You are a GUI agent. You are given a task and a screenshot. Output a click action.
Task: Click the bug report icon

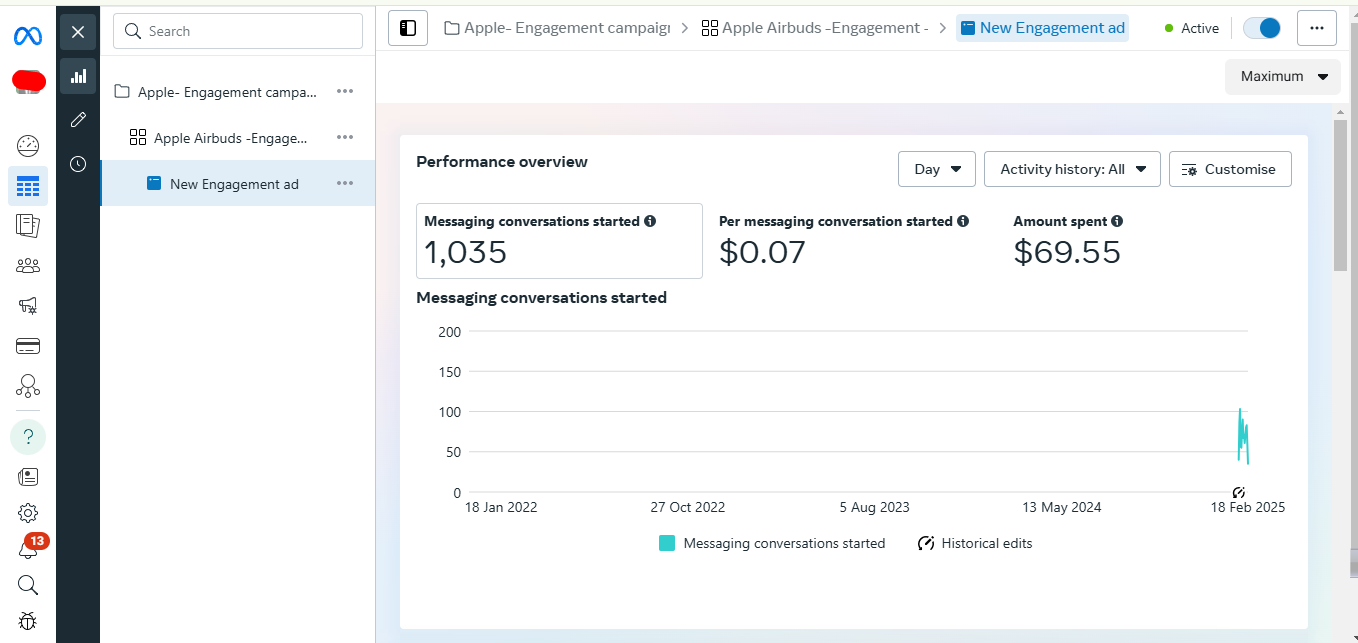(28, 621)
